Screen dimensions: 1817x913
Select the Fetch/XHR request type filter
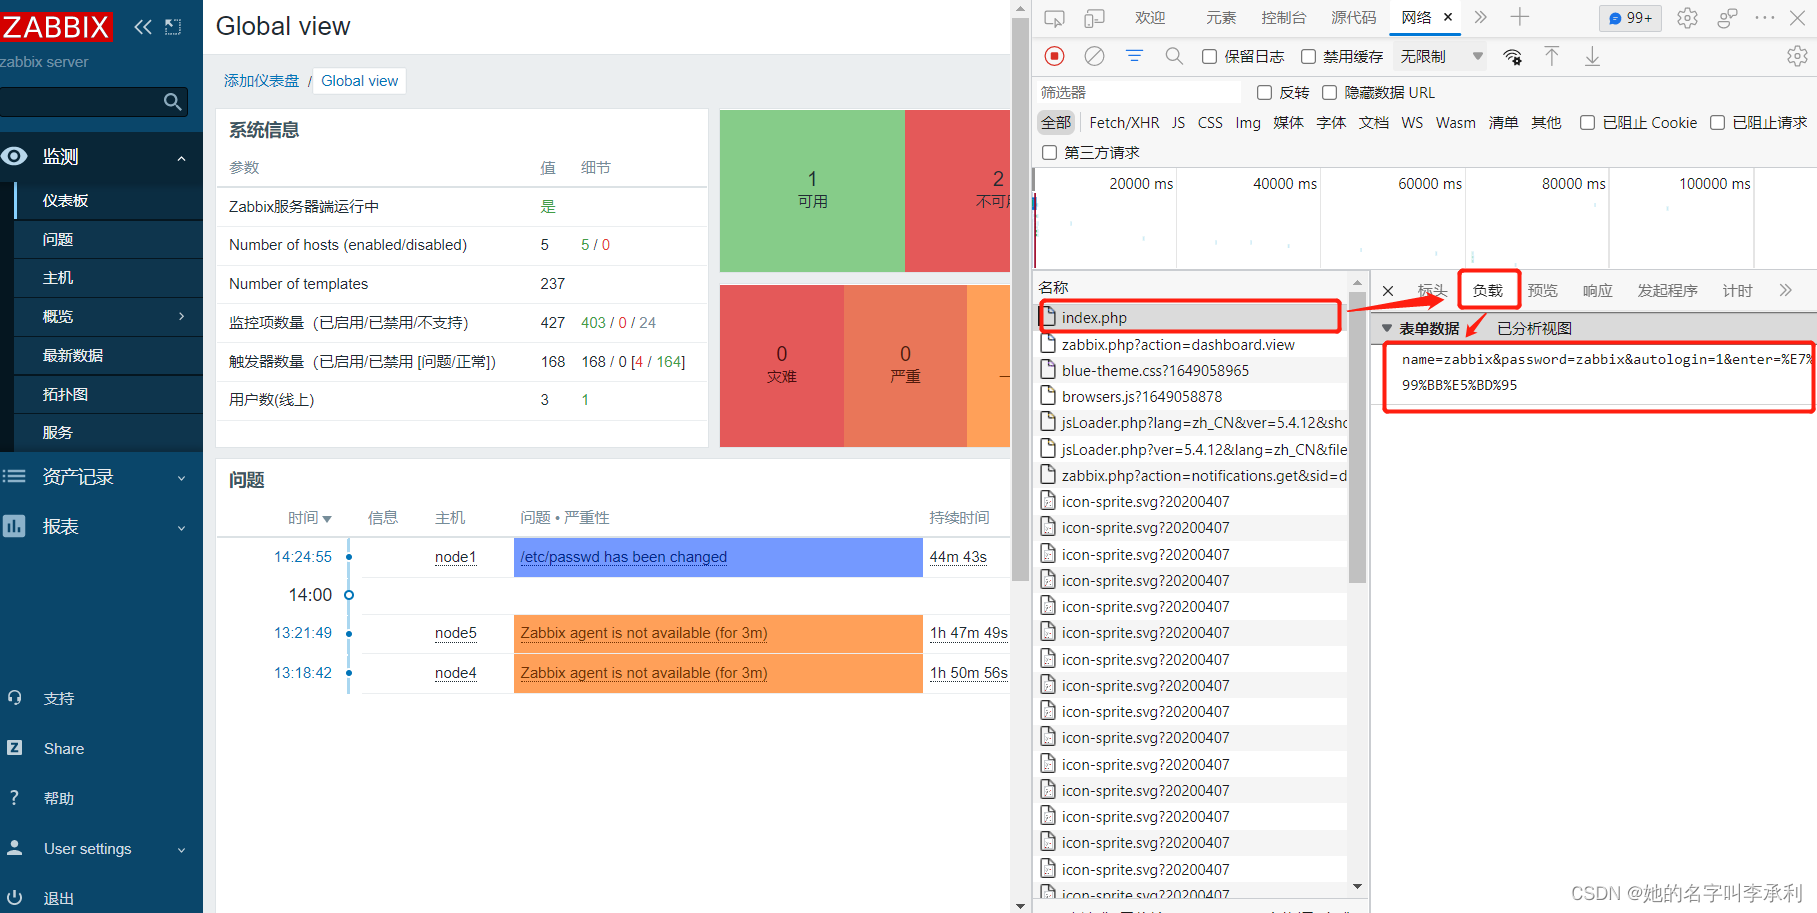pos(1124,123)
